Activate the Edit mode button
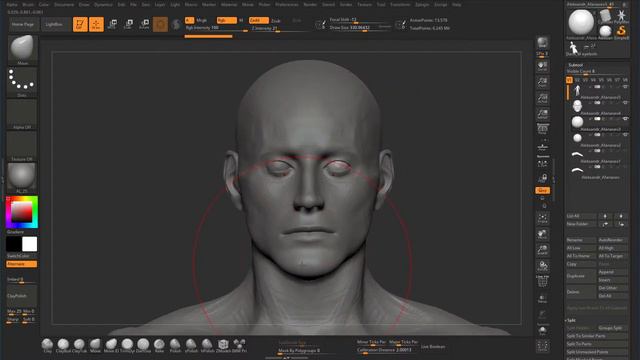The height and width of the screenshot is (360, 640). pyautogui.click(x=80, y=24)
